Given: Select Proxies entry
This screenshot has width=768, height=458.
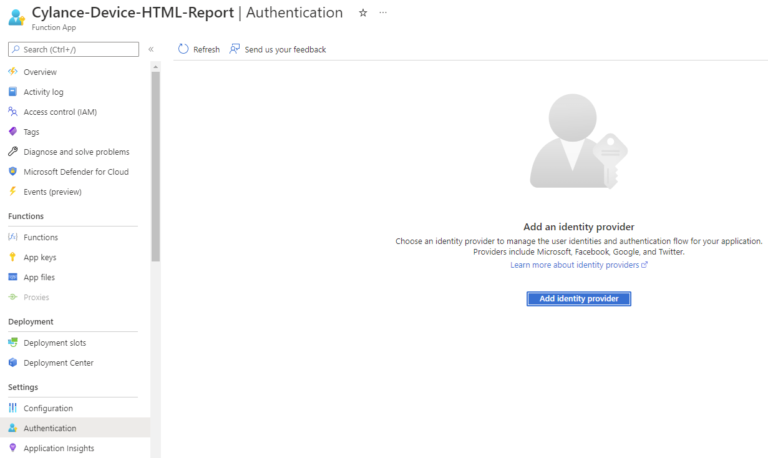Looking at the screenshot, I should 36,297.
